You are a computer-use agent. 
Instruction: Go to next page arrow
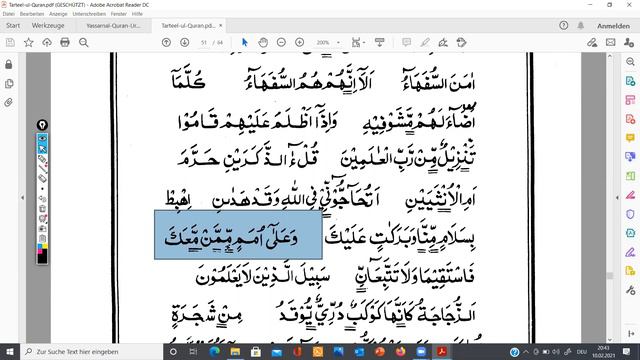(184, 42)
